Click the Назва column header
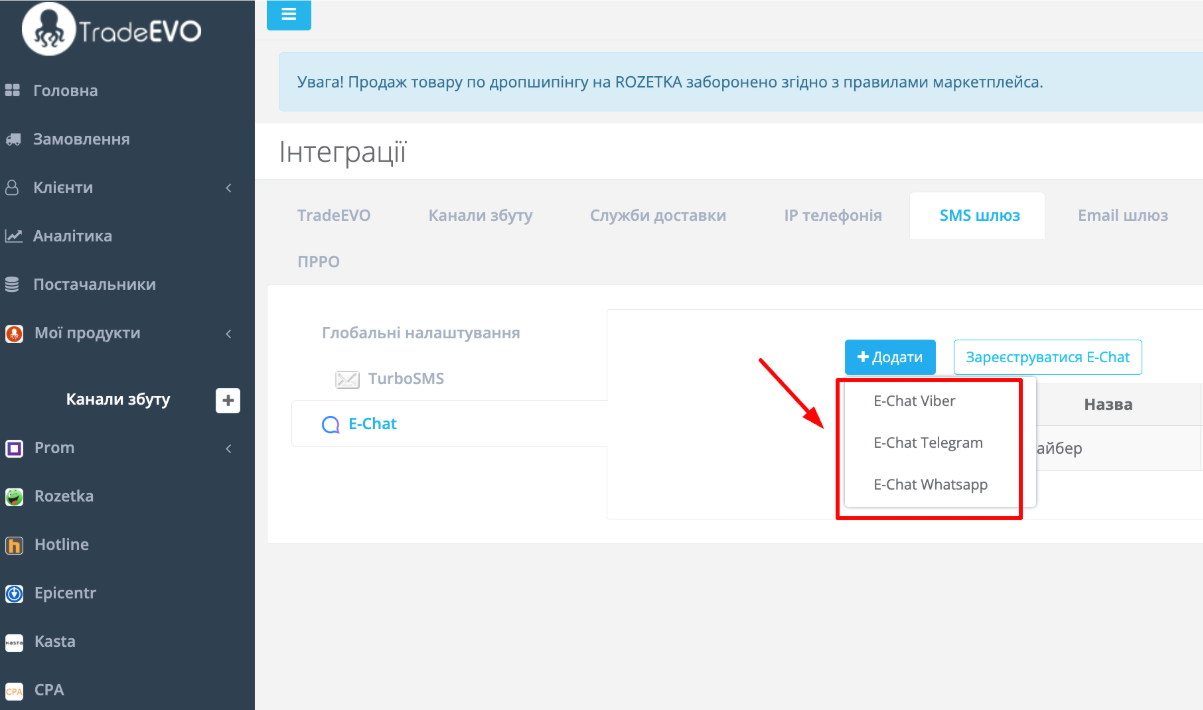Image resolution: width=1203 pixels, height=710 pixels. pyautogui.click(x=1108, y=405)
